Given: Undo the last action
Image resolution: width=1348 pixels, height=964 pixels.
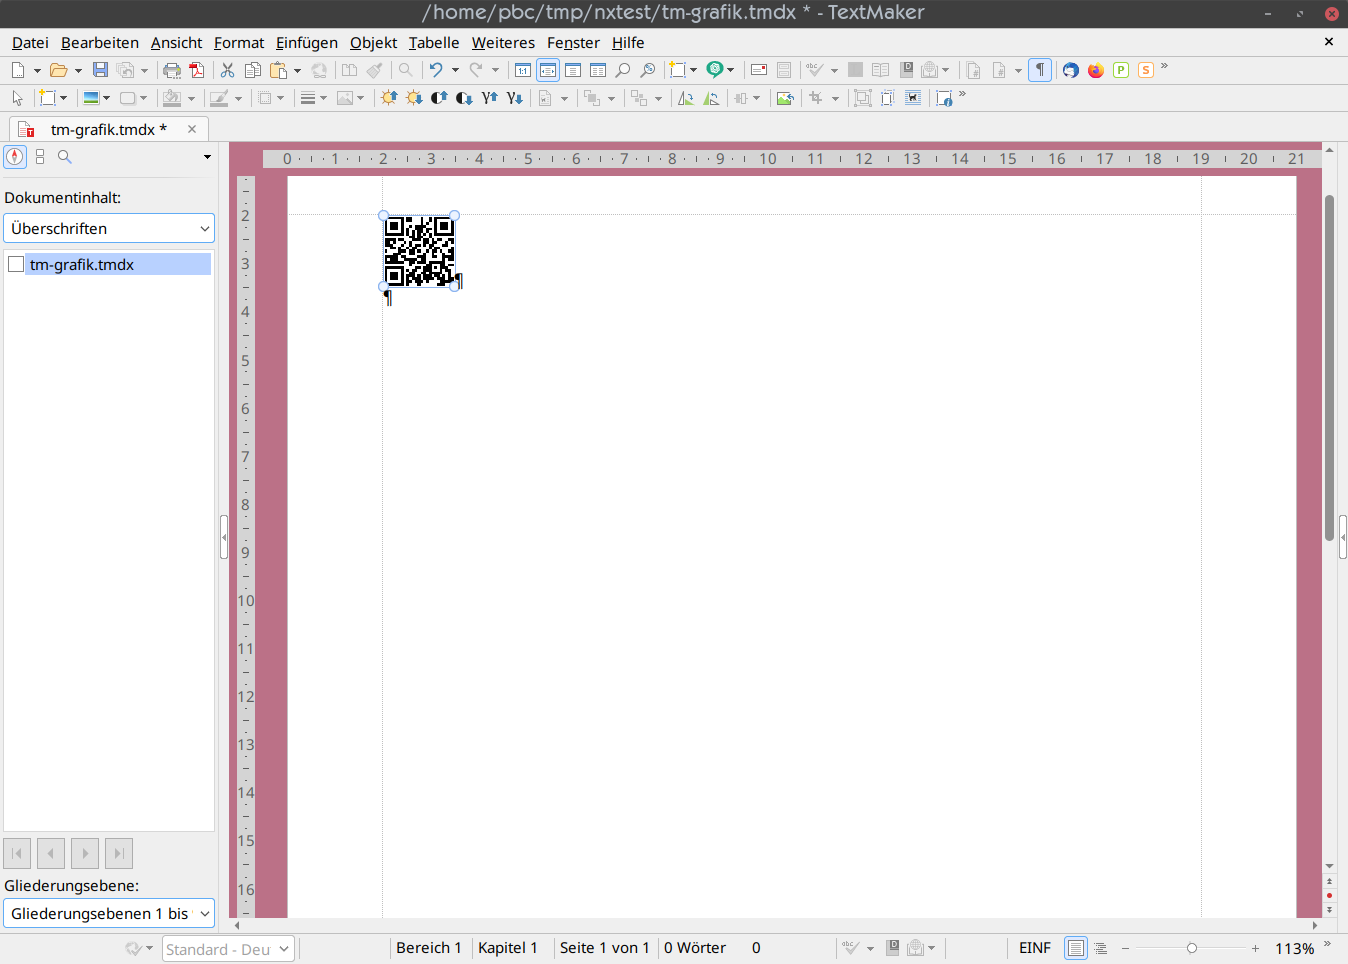Looking at the screenshot, I should [436, 70].
